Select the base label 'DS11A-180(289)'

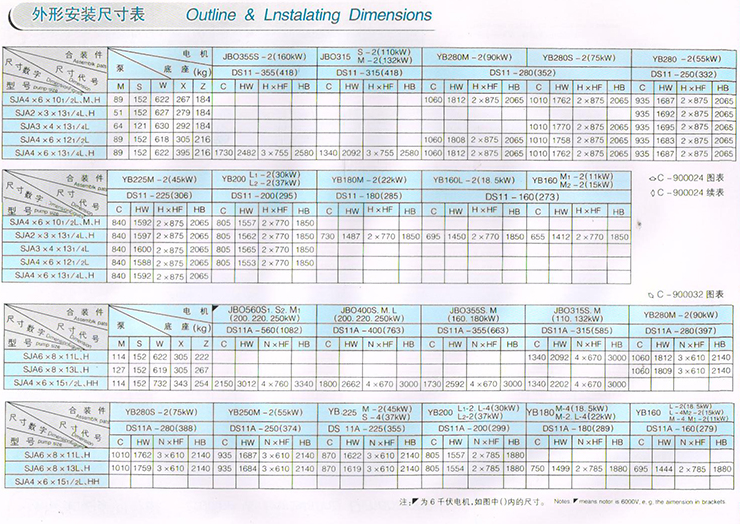click(x=578, y=428)
